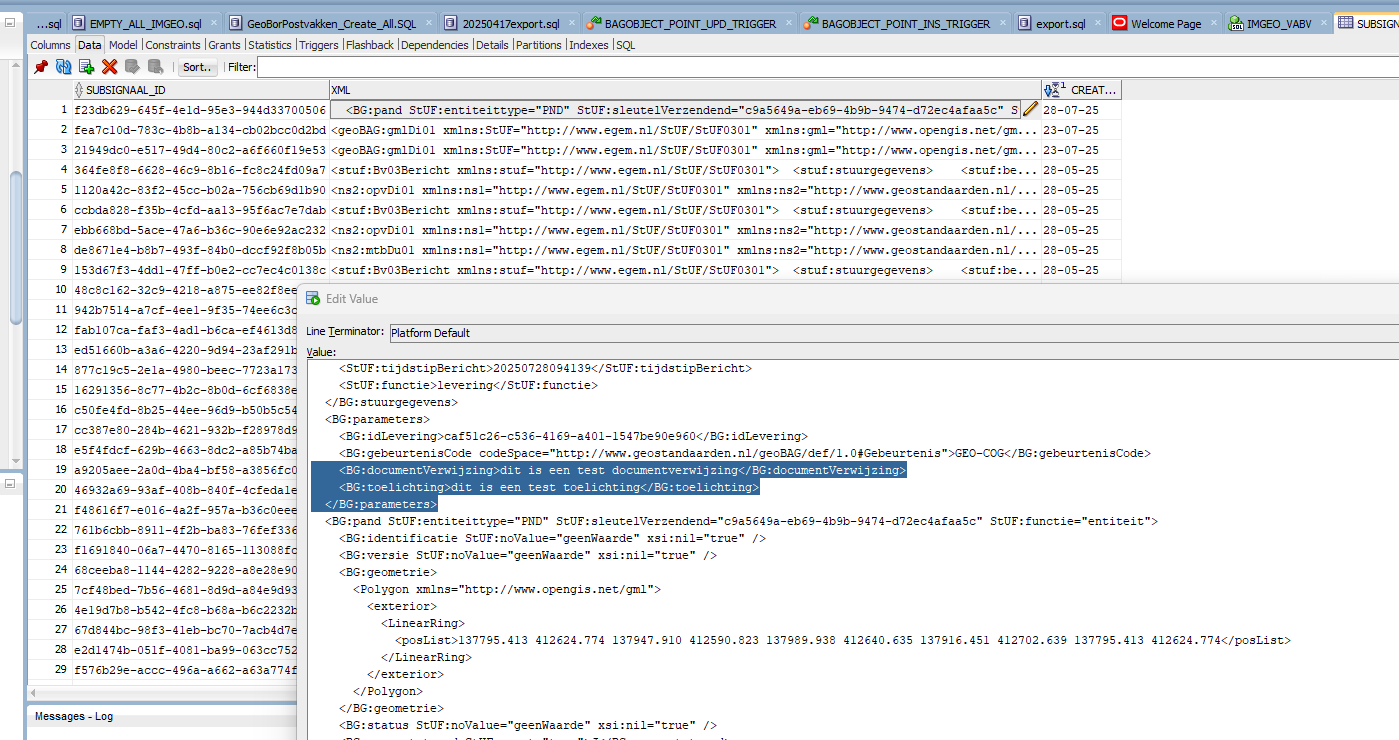Switch to EMPTY_ALL_IMGEO.sql tab
The width and height of the screenshot is (1399, 740).
(x=145, y=24)
